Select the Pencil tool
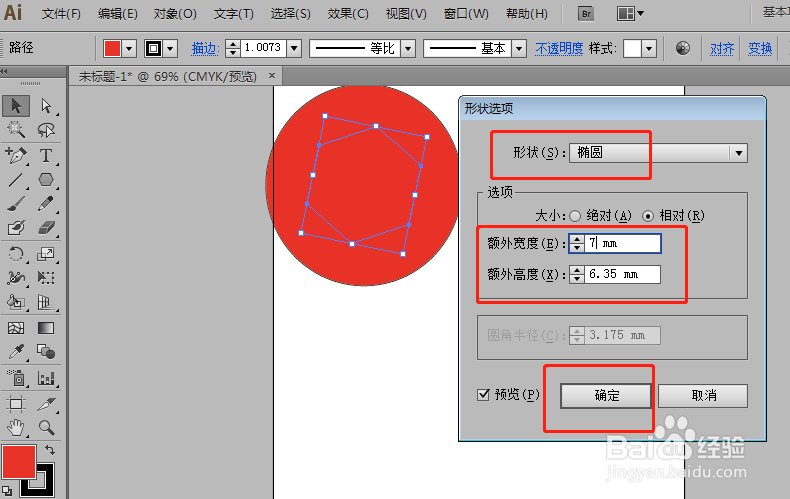 click(x=46, y=204)
